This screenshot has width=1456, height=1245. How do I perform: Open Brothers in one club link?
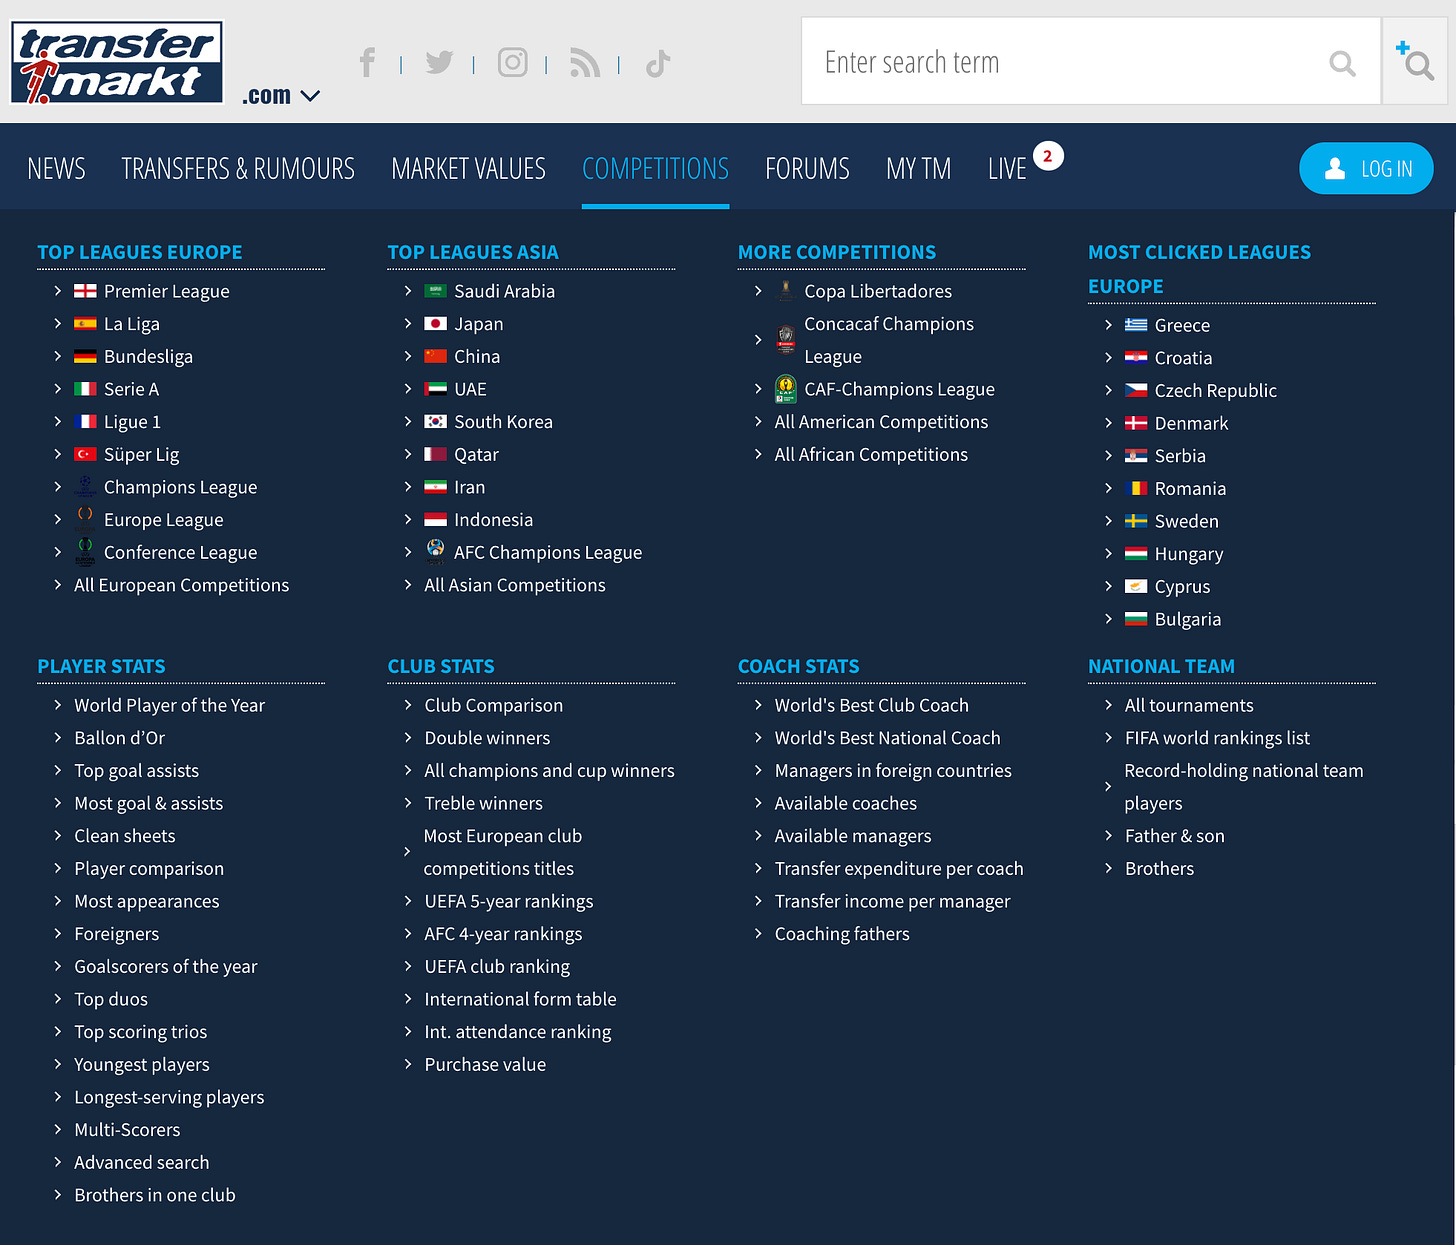[154, 1195]
